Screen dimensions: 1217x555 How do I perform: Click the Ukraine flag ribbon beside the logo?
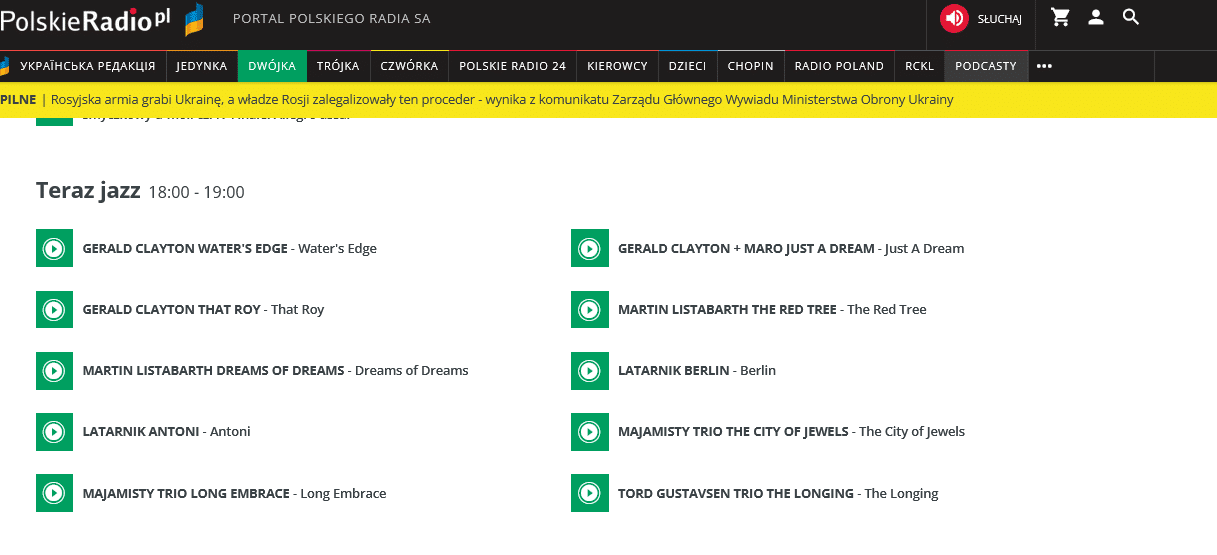point(194,19)
